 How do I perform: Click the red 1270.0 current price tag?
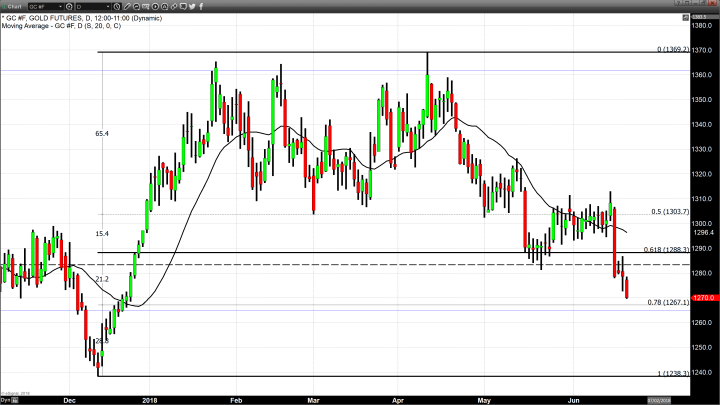click(703, 297)
